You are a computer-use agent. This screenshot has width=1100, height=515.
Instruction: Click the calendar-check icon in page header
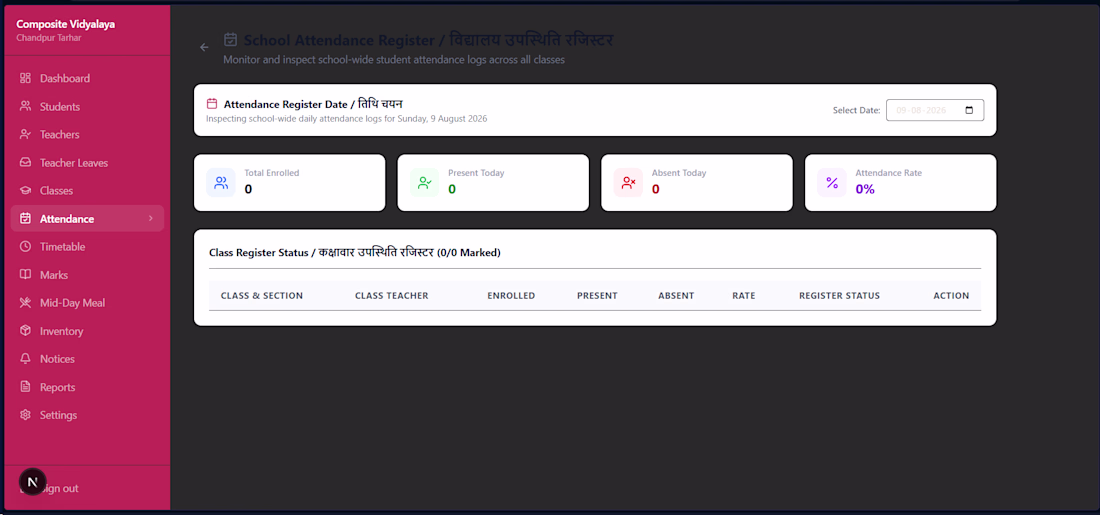[231, 39]
